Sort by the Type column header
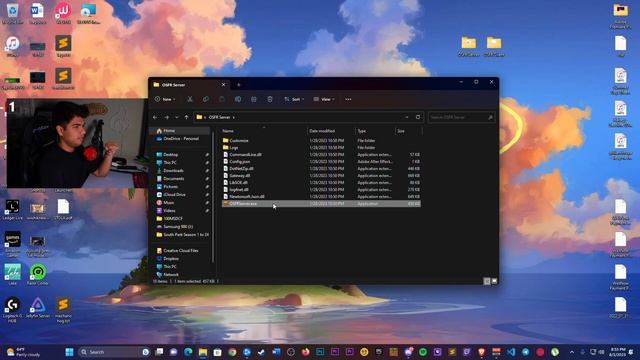The image size is (640, 360). pos(375,131)
